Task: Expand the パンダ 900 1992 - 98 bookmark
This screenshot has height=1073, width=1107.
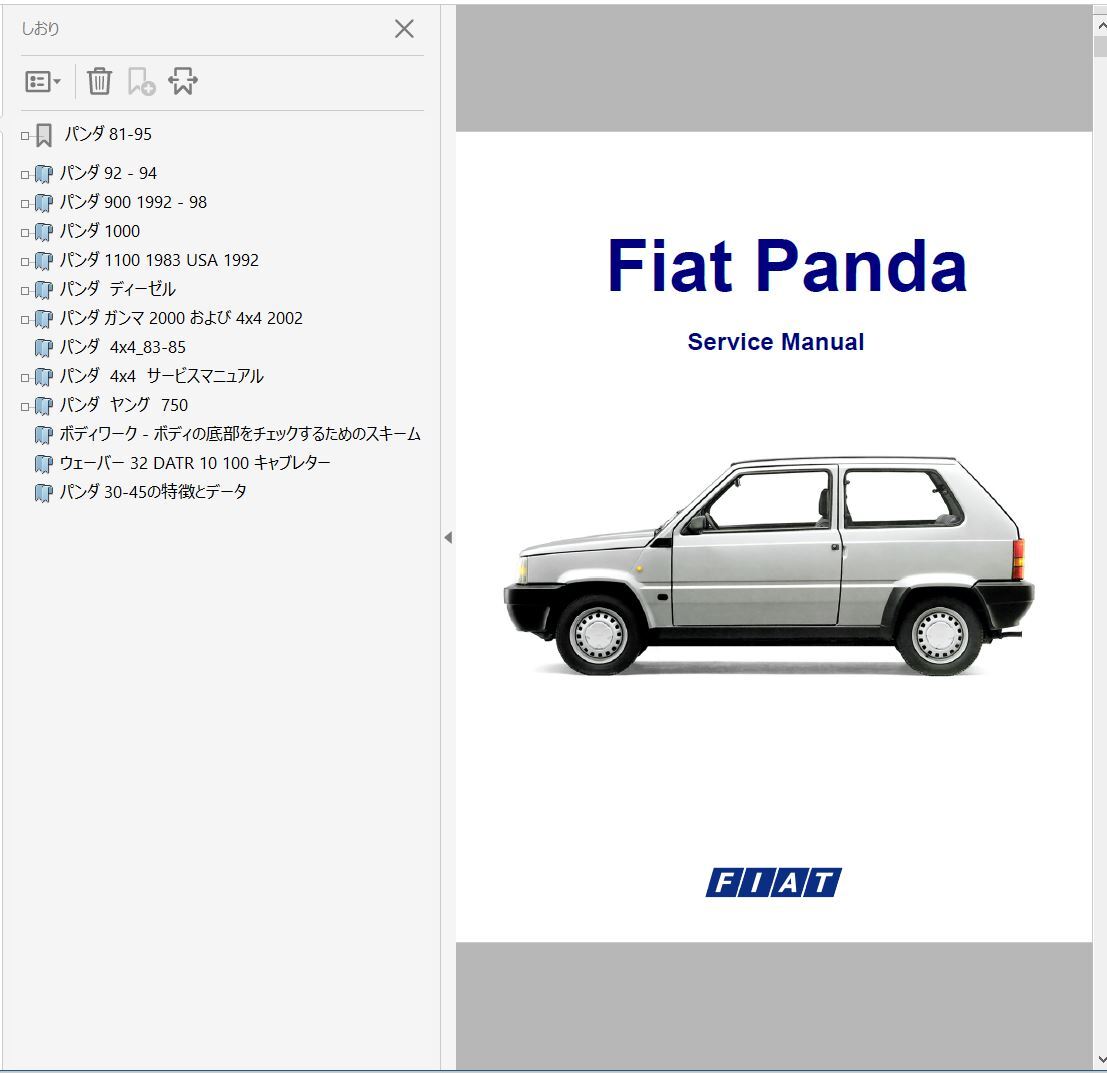Action: point(24,202)
